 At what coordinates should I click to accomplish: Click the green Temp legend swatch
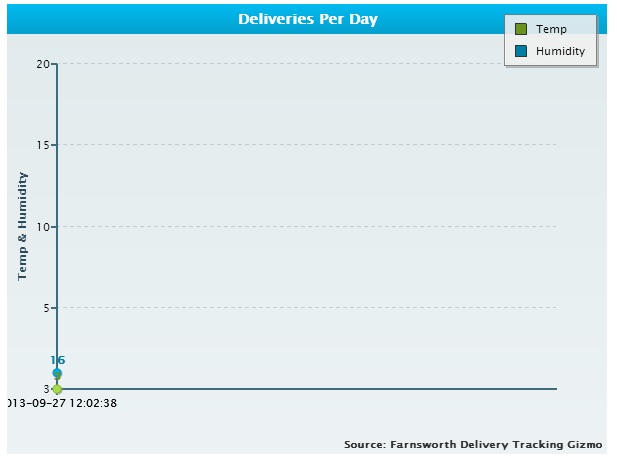[521, 29]
